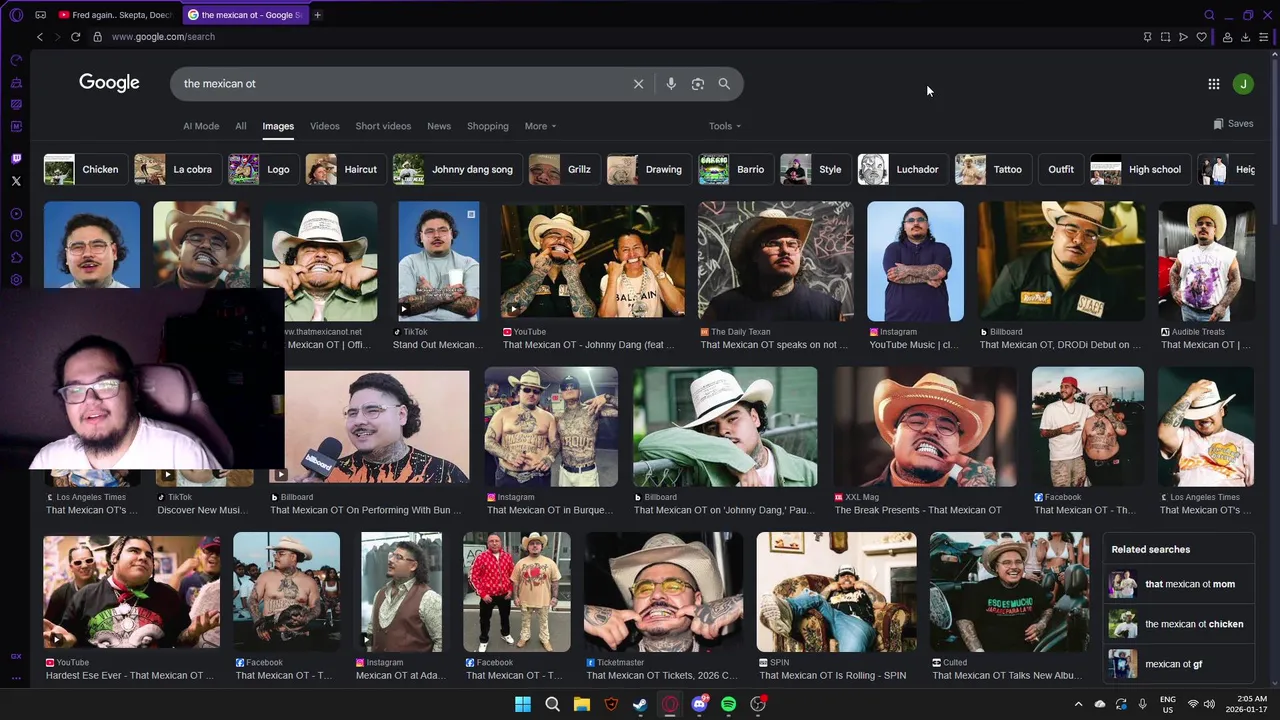The image size is (1280, 720).
Task: Take a snapshot with the capture icon
Action: click(x=1165, y=37)
